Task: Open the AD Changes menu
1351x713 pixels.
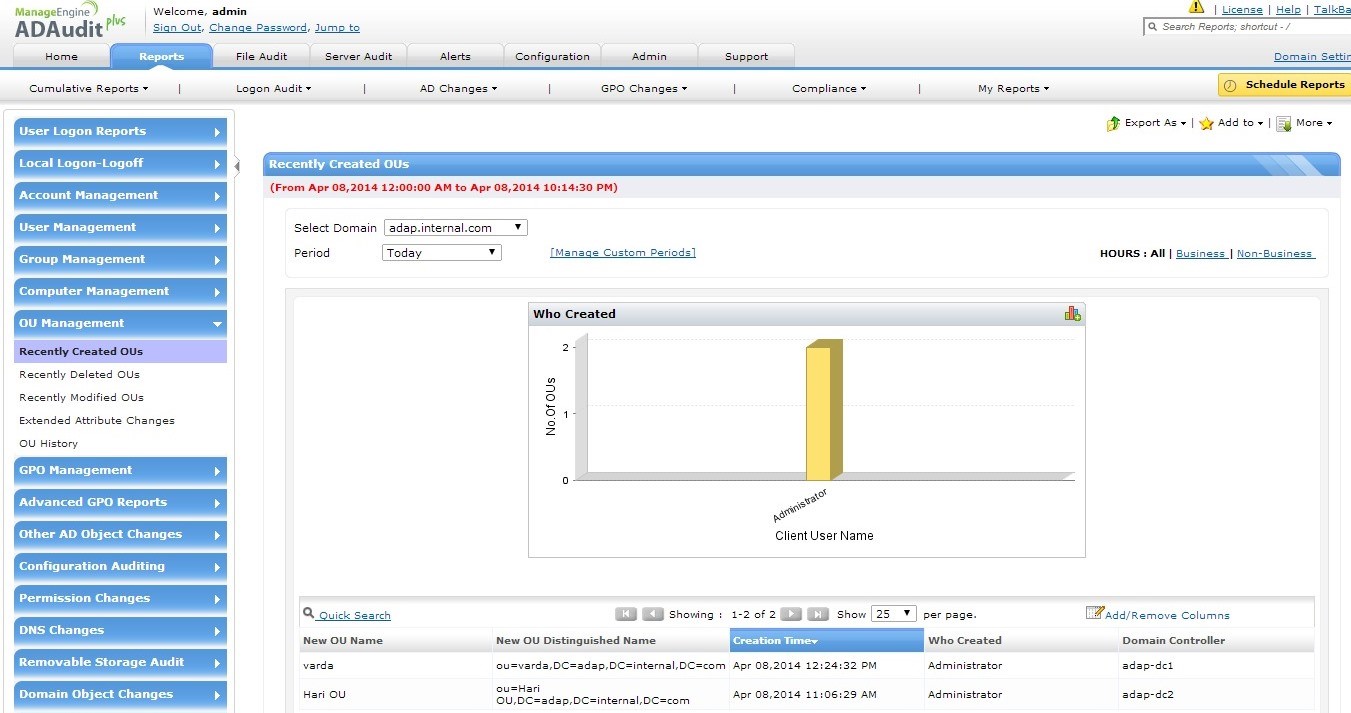Action: pyautogui.click(x=458, y=89)
